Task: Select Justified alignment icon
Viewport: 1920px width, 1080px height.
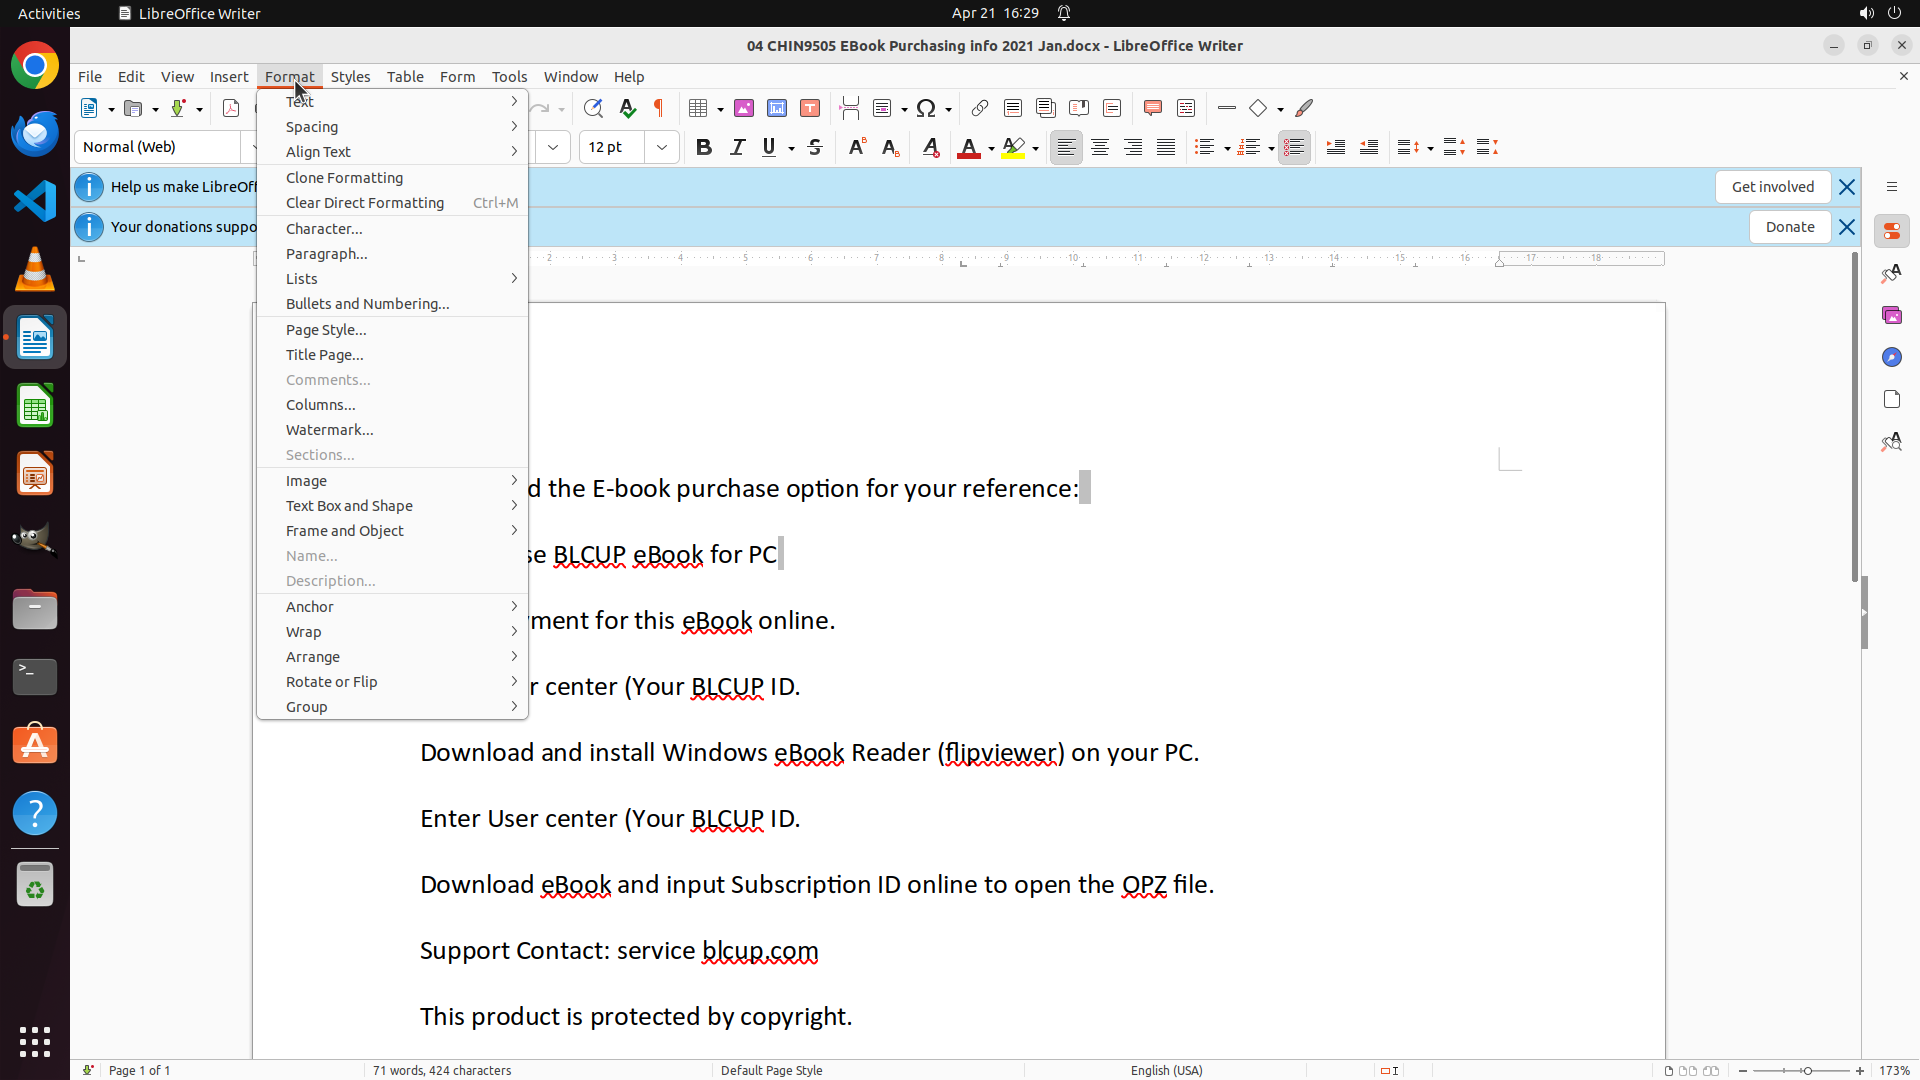Action: click(1166, 147)
